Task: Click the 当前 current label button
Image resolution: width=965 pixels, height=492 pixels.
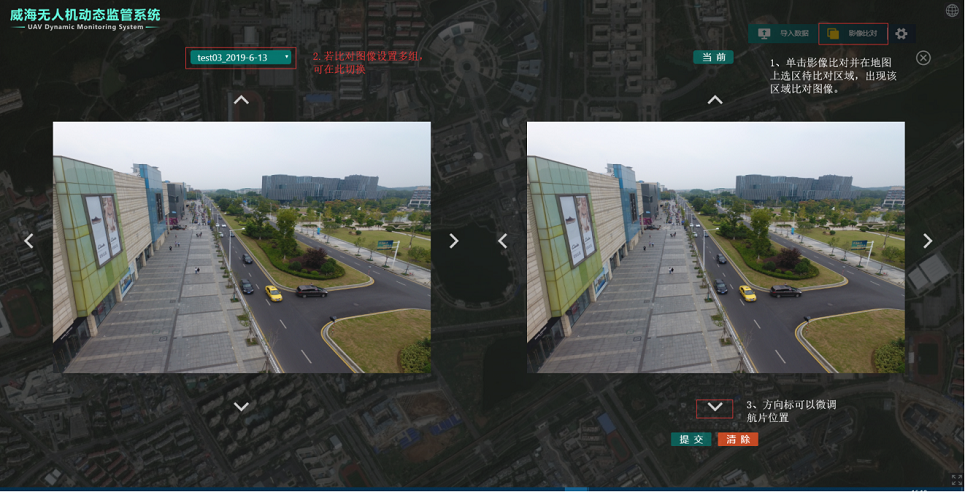Action: 713,58
